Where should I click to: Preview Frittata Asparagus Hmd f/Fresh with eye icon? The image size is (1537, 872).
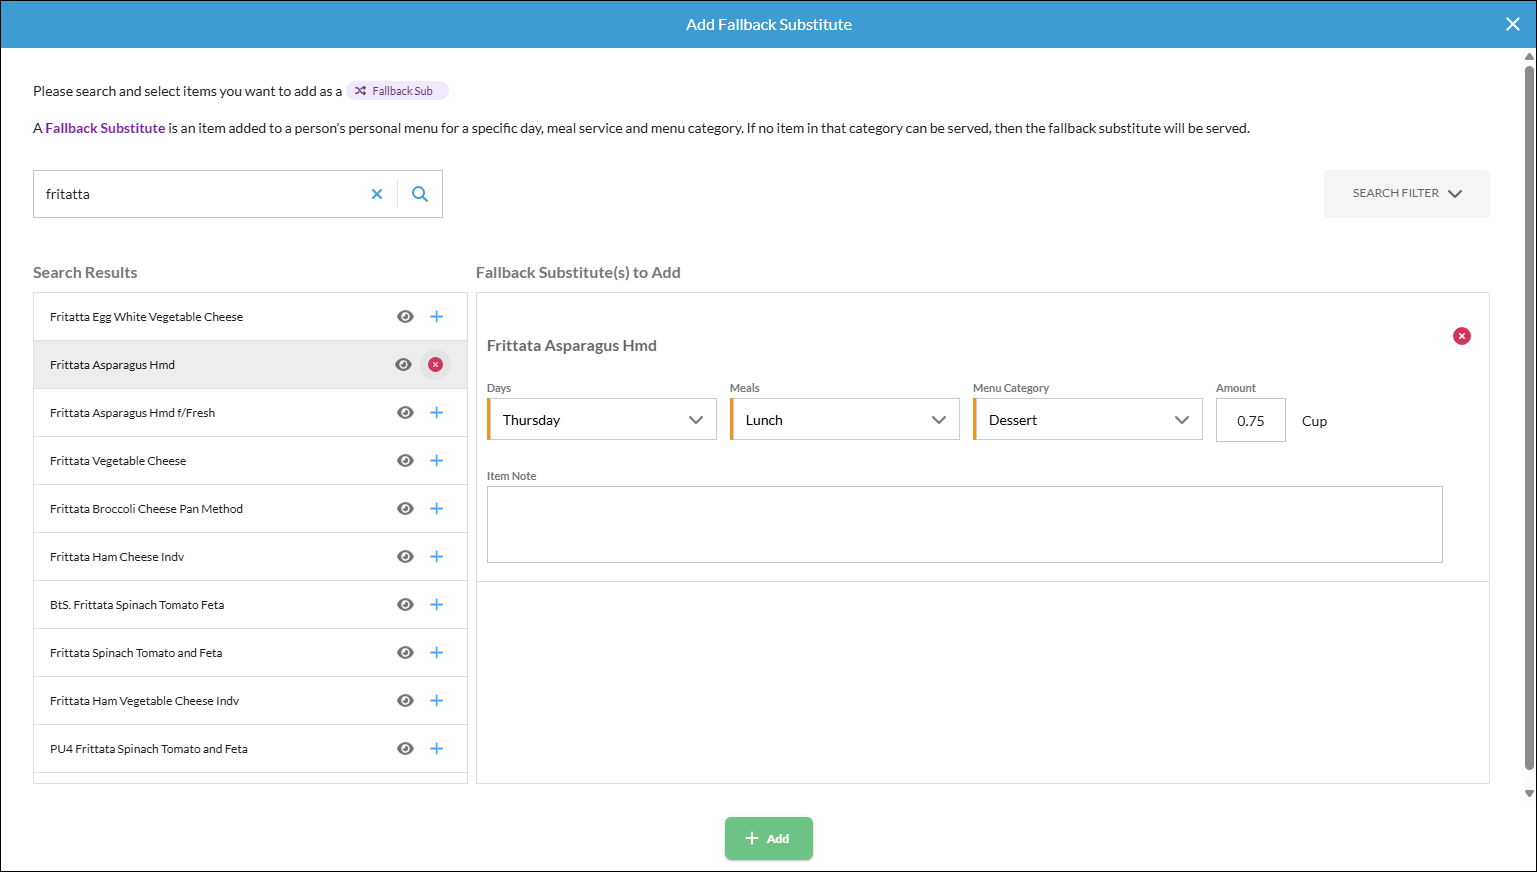405,413
